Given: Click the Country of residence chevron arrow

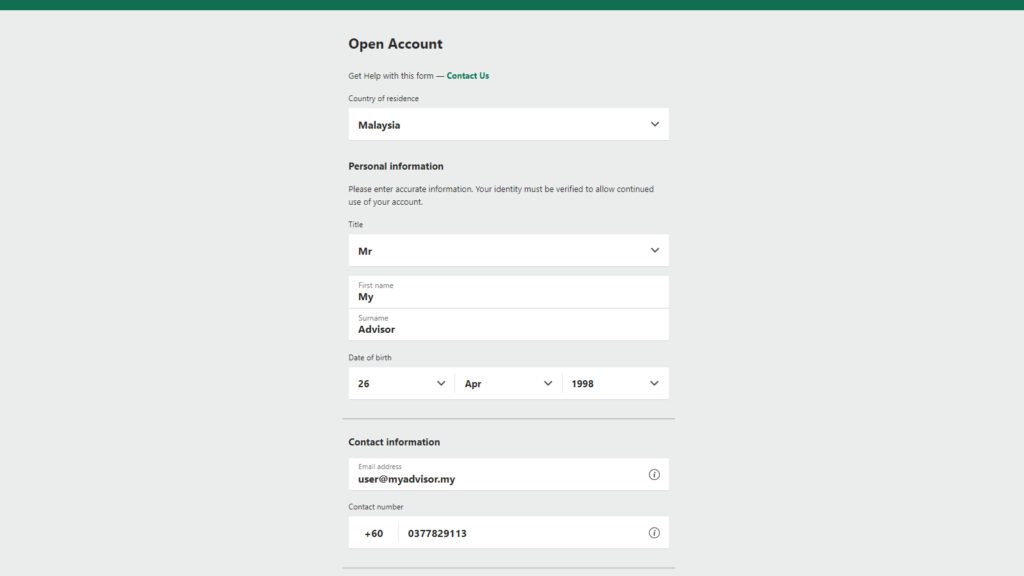Looking at the screenshot, I should 654,124.
